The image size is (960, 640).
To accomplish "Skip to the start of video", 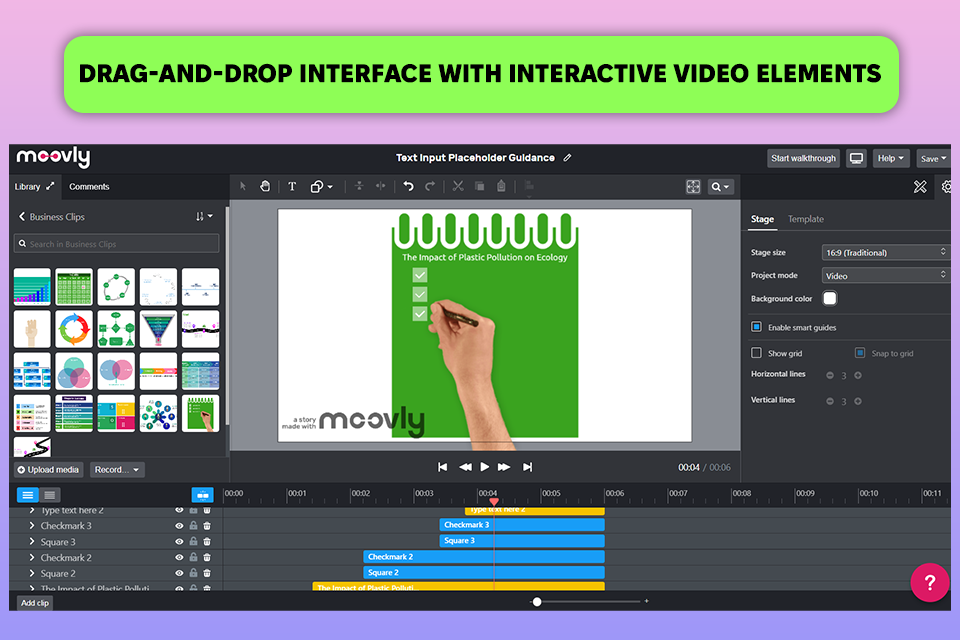I will point(442,467).
